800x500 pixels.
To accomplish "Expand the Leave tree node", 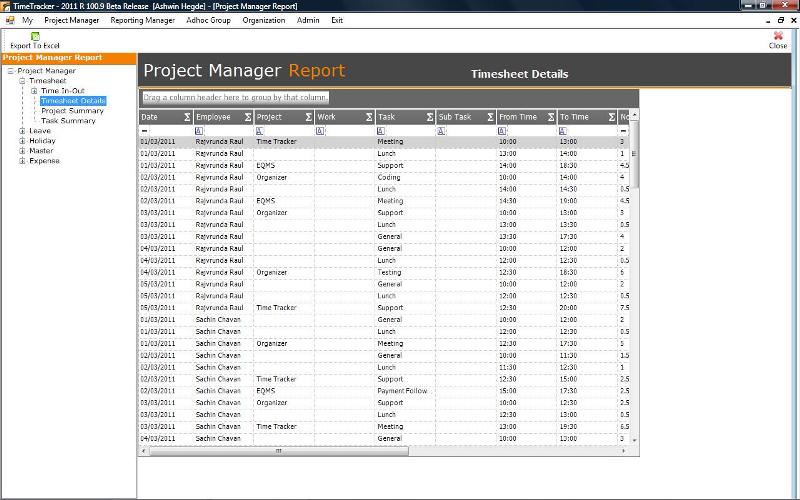I will 21,131.
